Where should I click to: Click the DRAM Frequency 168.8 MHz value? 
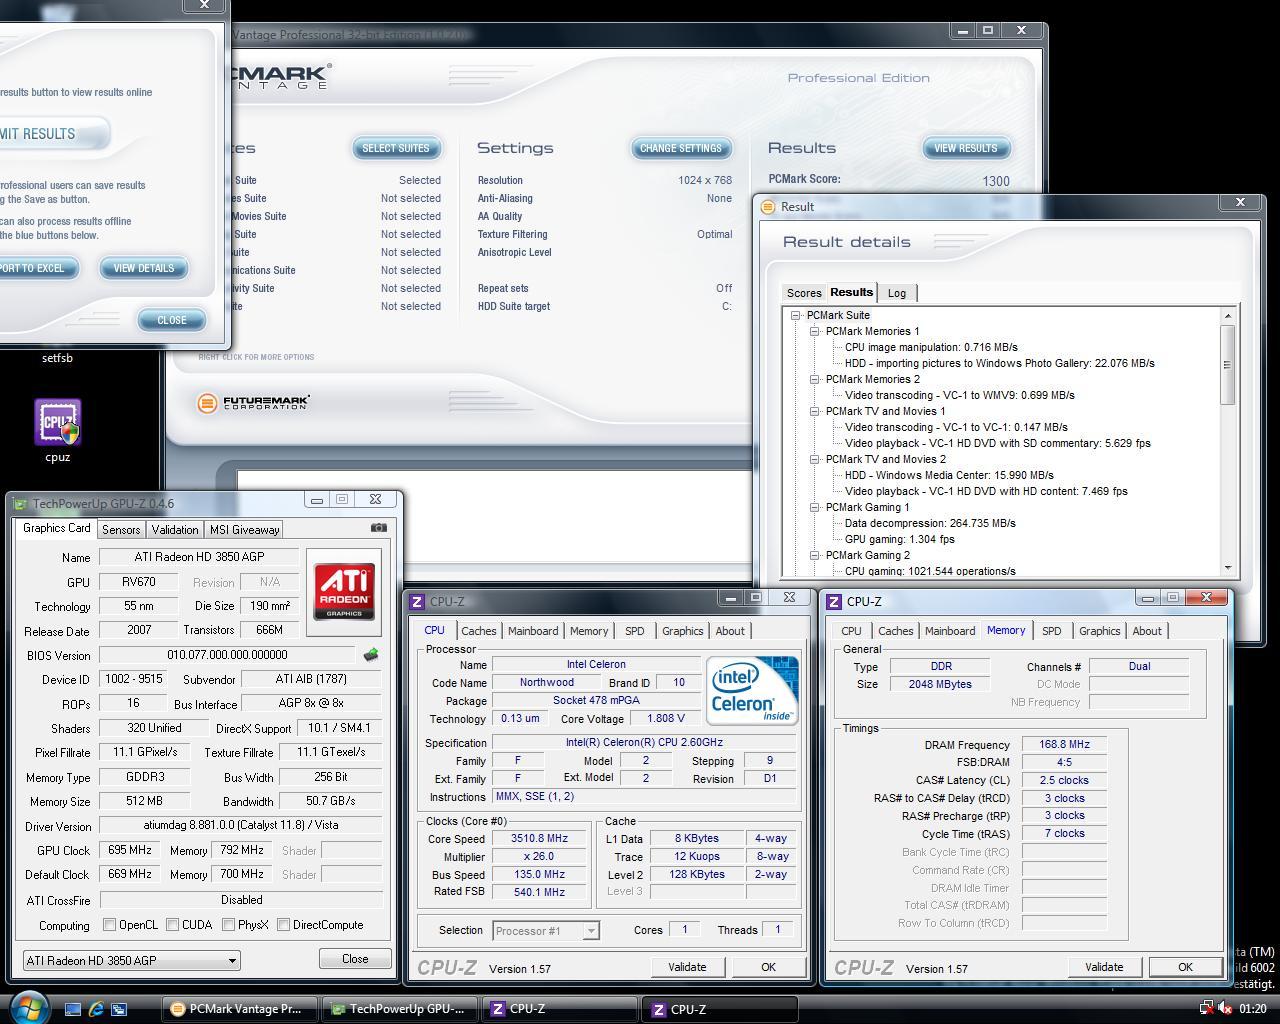click(1064, 744)
